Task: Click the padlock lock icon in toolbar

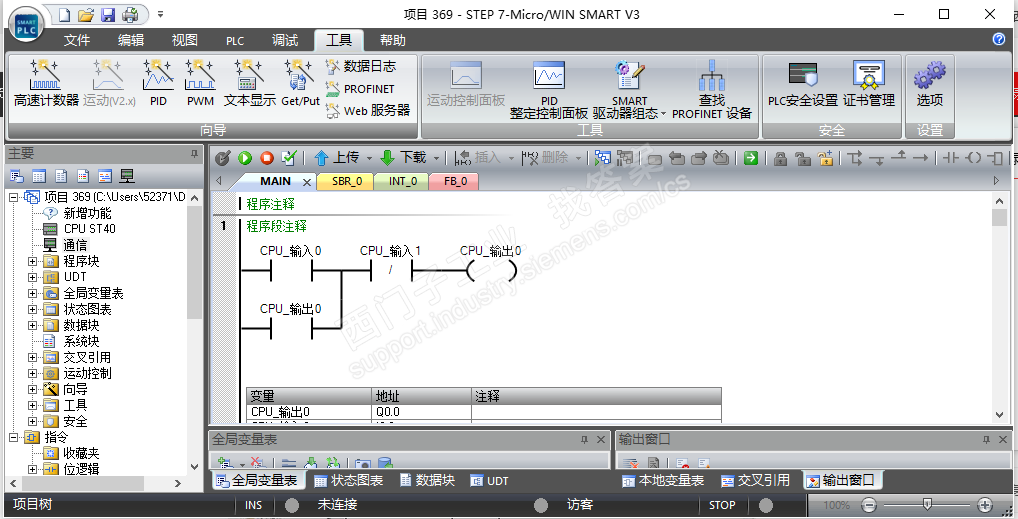Action: pyautogui.click(x=780, y=158)
